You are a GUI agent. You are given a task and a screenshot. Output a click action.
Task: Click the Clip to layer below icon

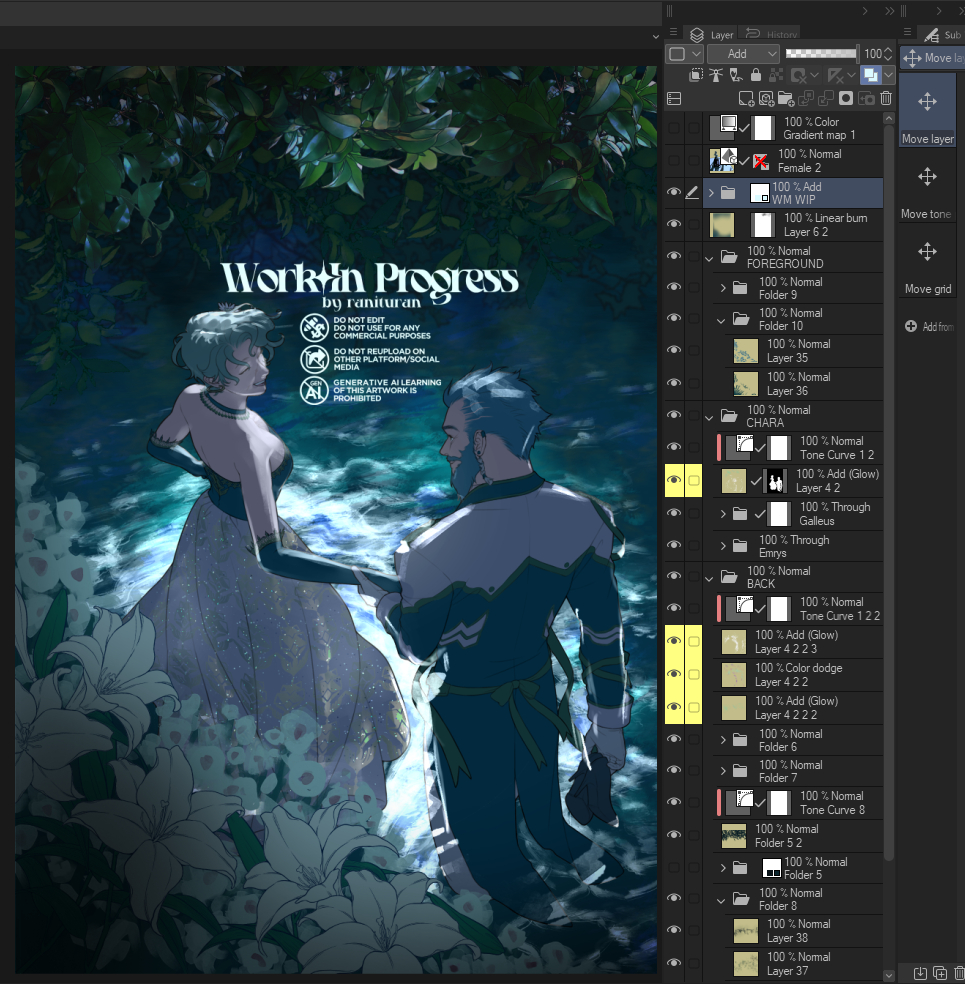pos(697,75)
